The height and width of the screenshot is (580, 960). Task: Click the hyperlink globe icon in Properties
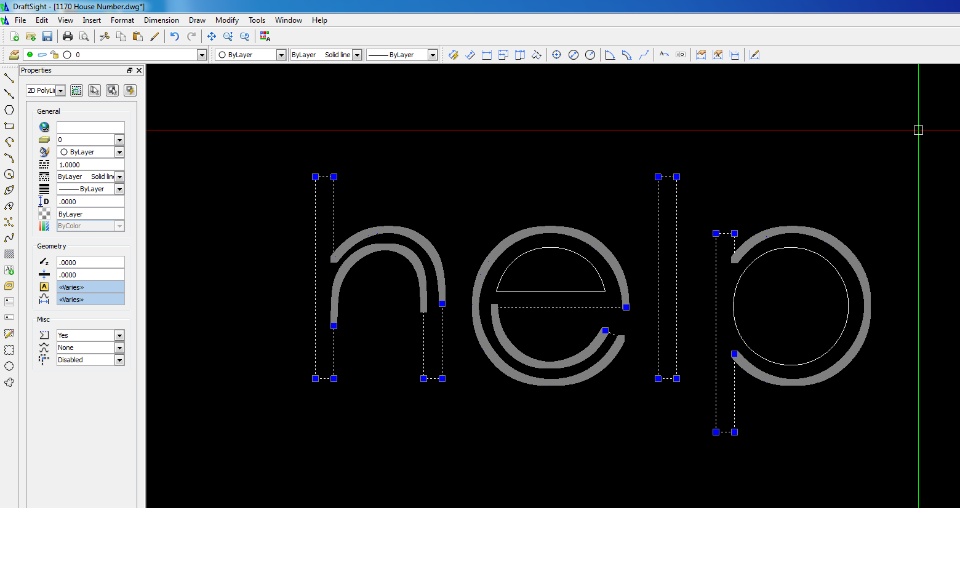[44, 127]
